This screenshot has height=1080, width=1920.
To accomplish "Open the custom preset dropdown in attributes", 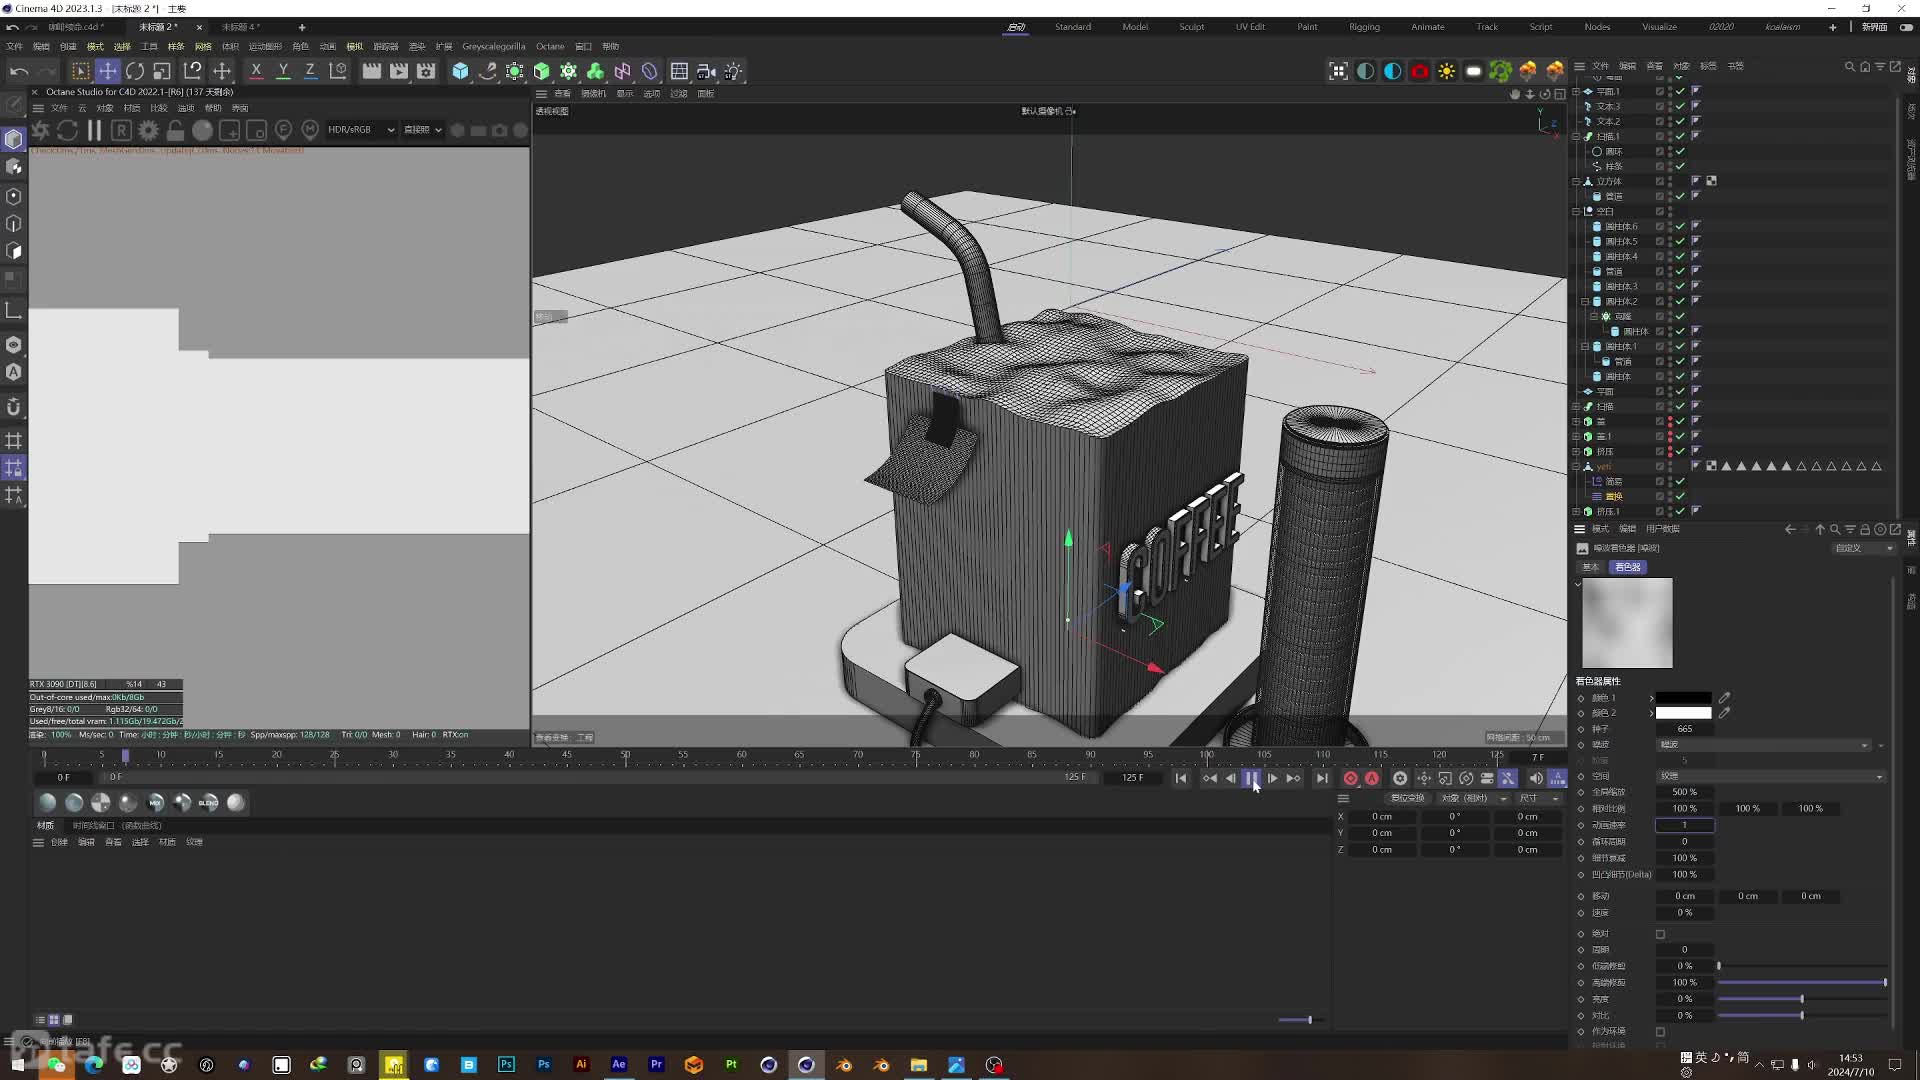I will coord(1864,548).
